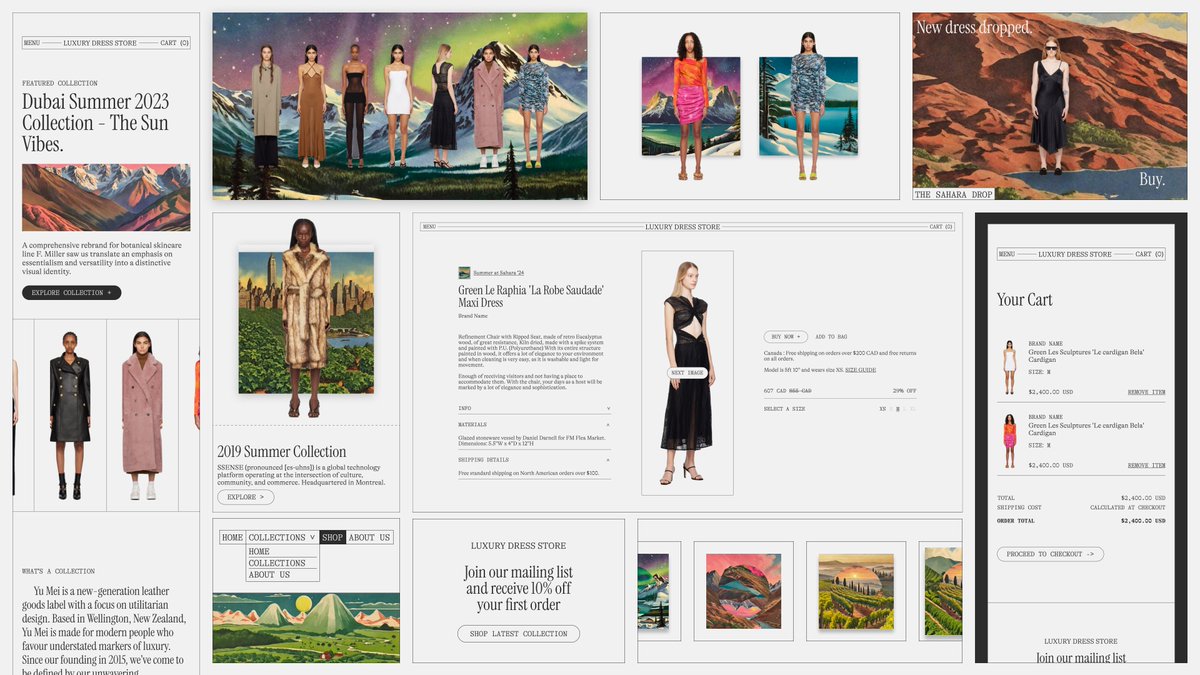Open MENU in the Dubai Summer mobile page header
This screenshot has height=675, width=1200.
pos(31,43)
